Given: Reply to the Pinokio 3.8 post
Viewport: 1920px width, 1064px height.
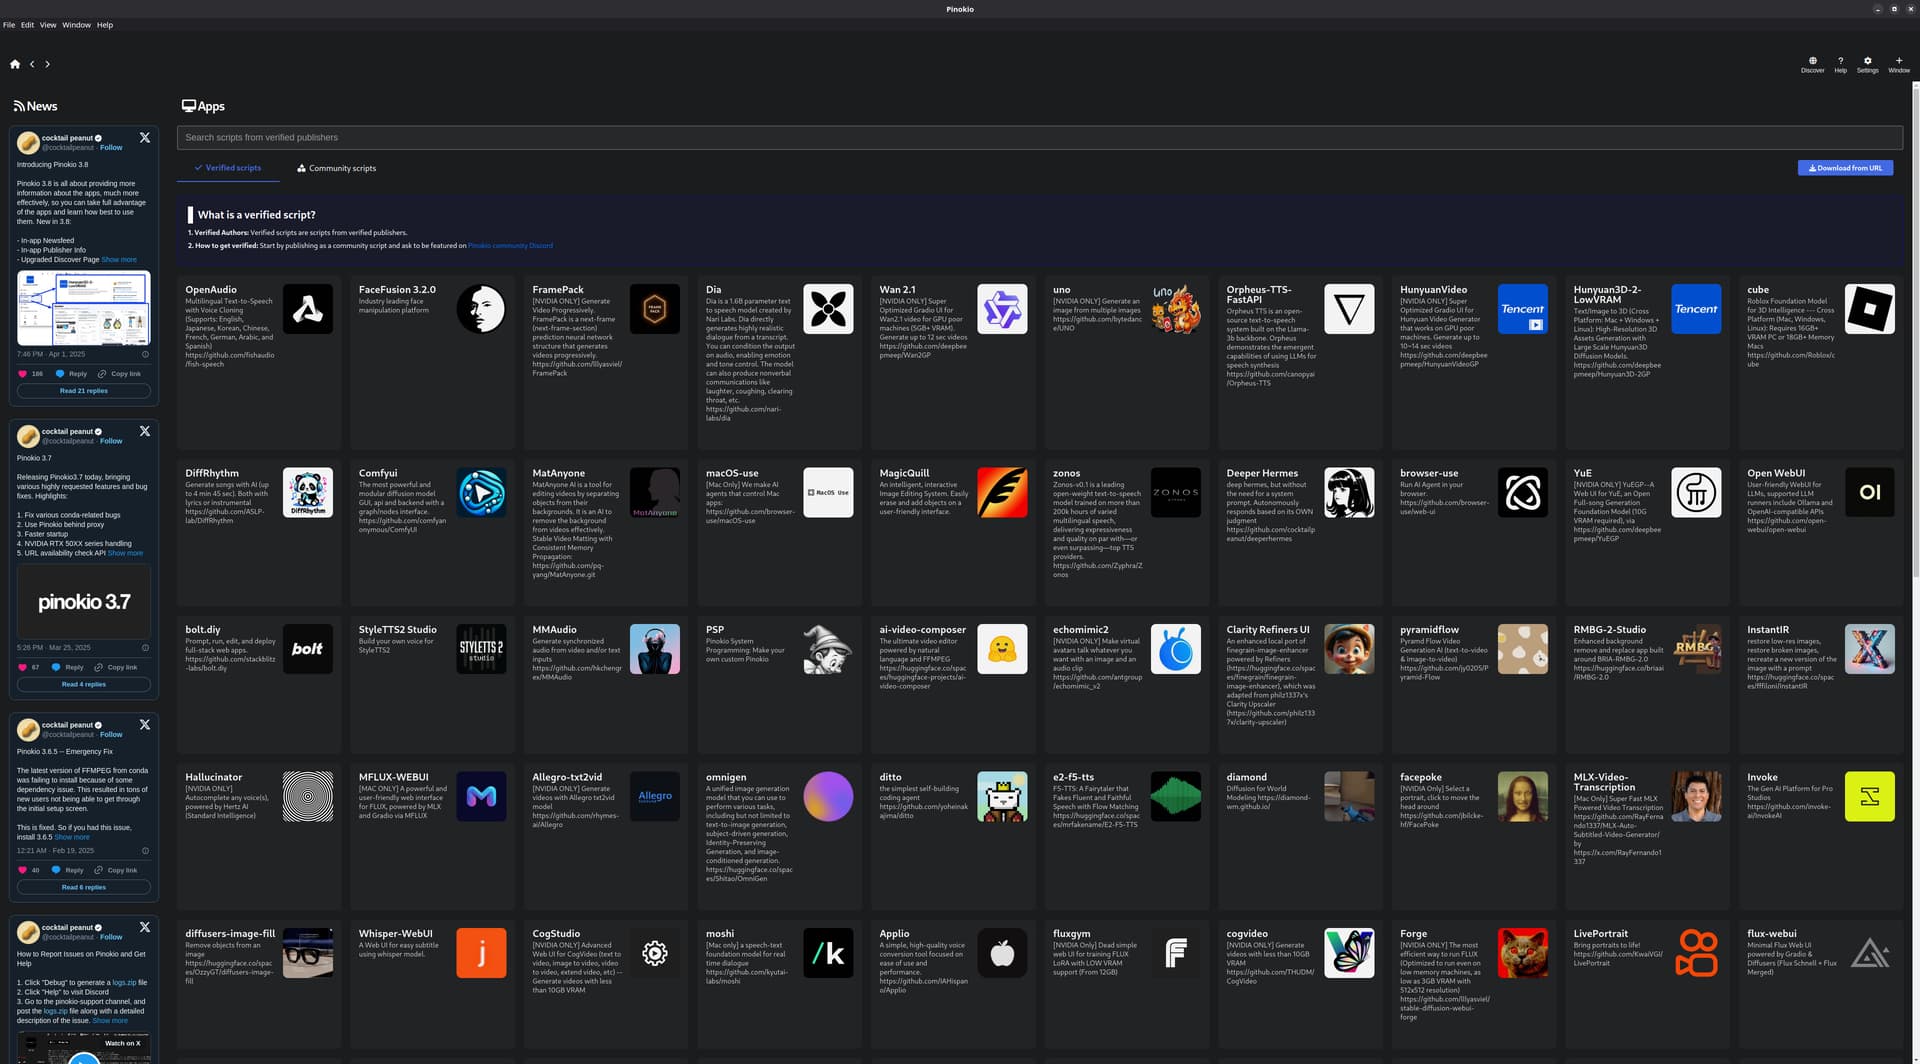Looking at the screenshot, I should (x=72, y=374).
